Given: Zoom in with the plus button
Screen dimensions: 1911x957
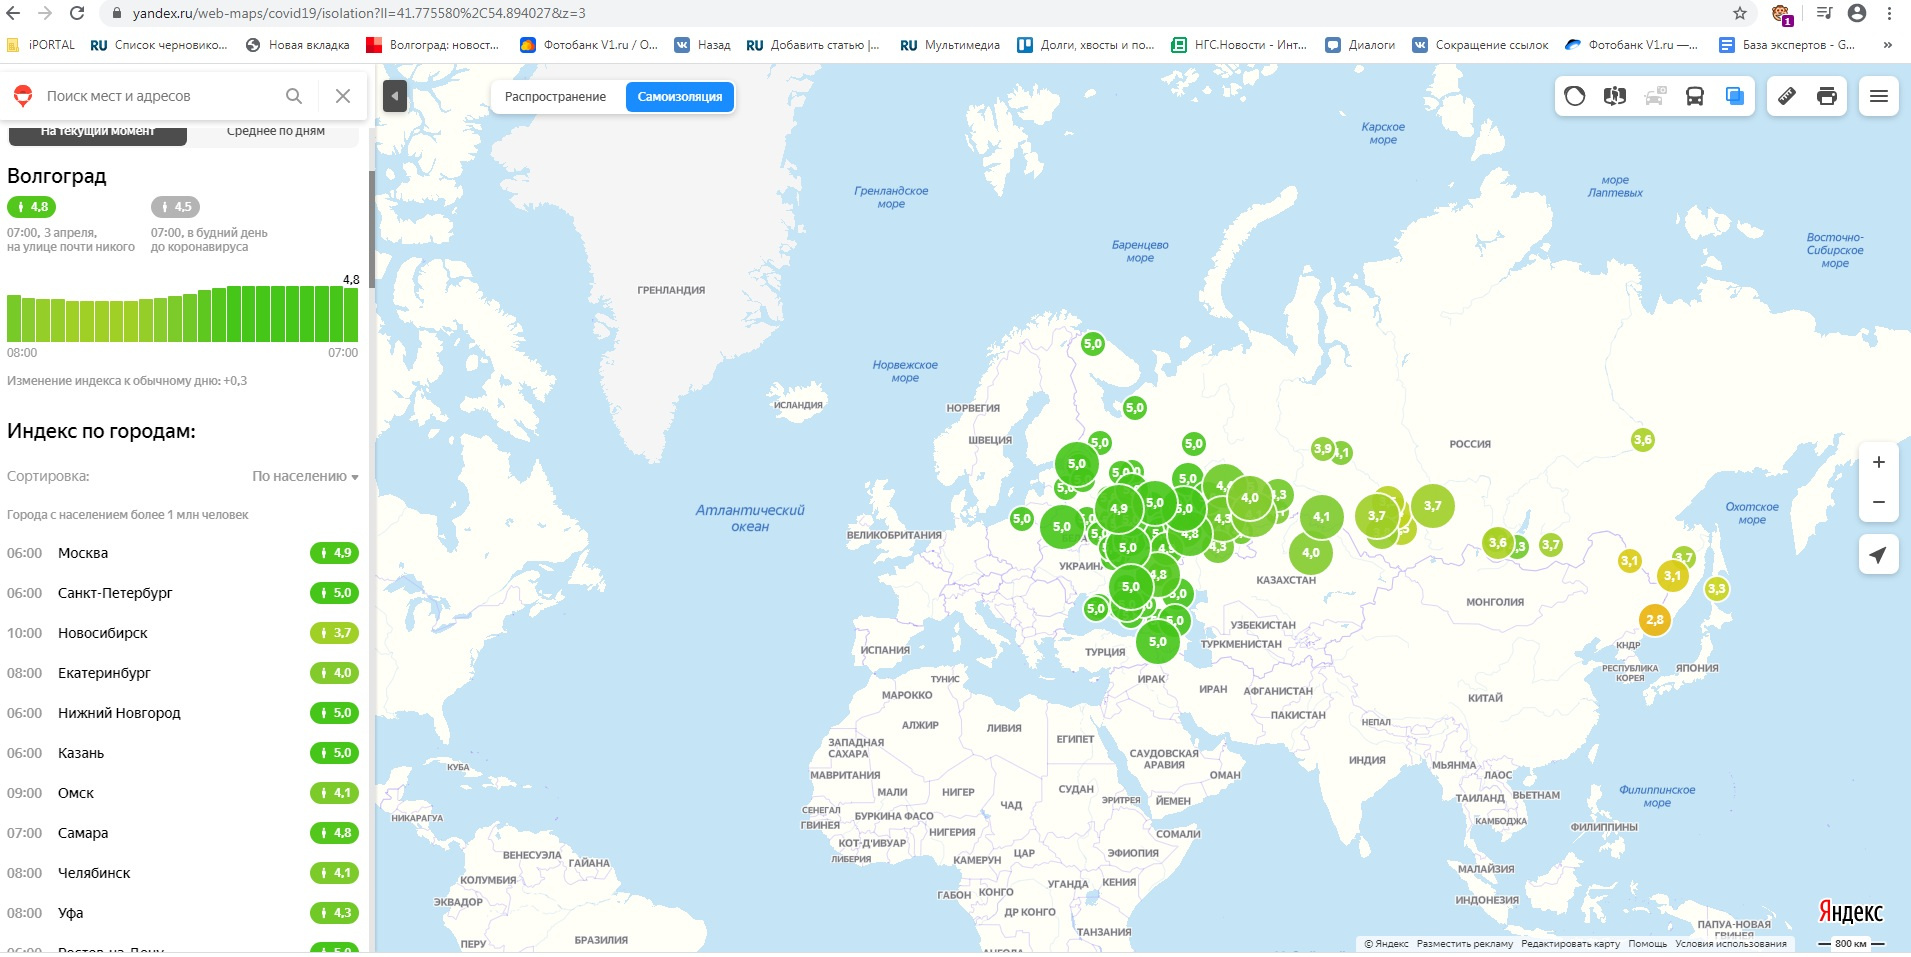Looking at the screenshot, I should tap(1879, 462).
